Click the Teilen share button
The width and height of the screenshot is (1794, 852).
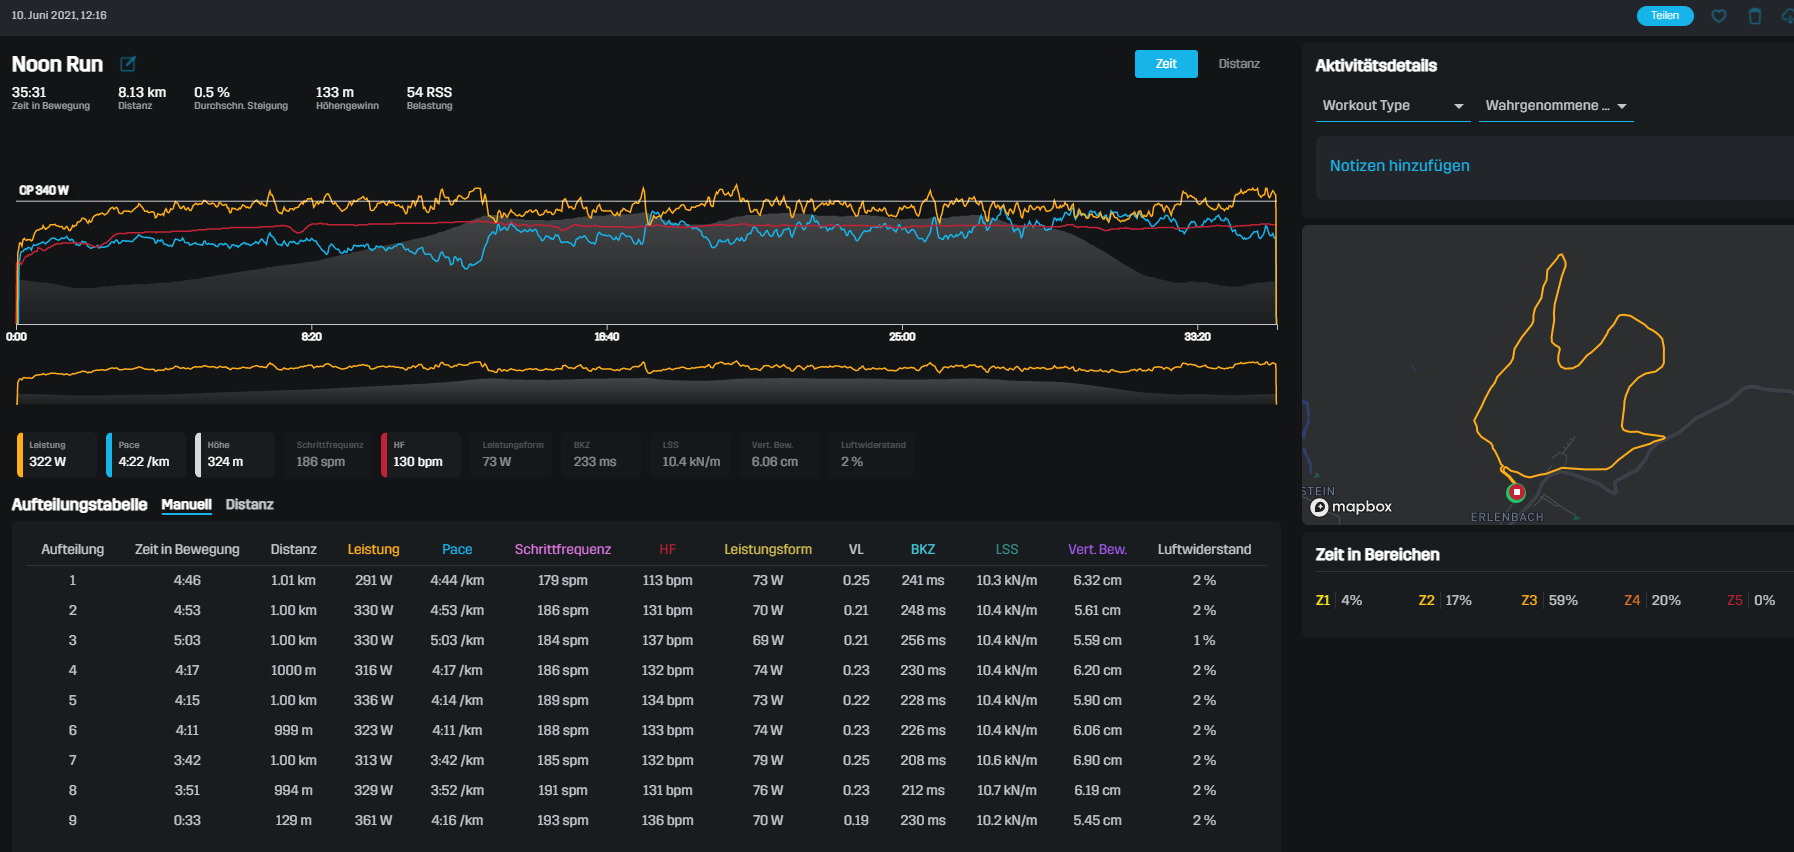[1664, 16]
